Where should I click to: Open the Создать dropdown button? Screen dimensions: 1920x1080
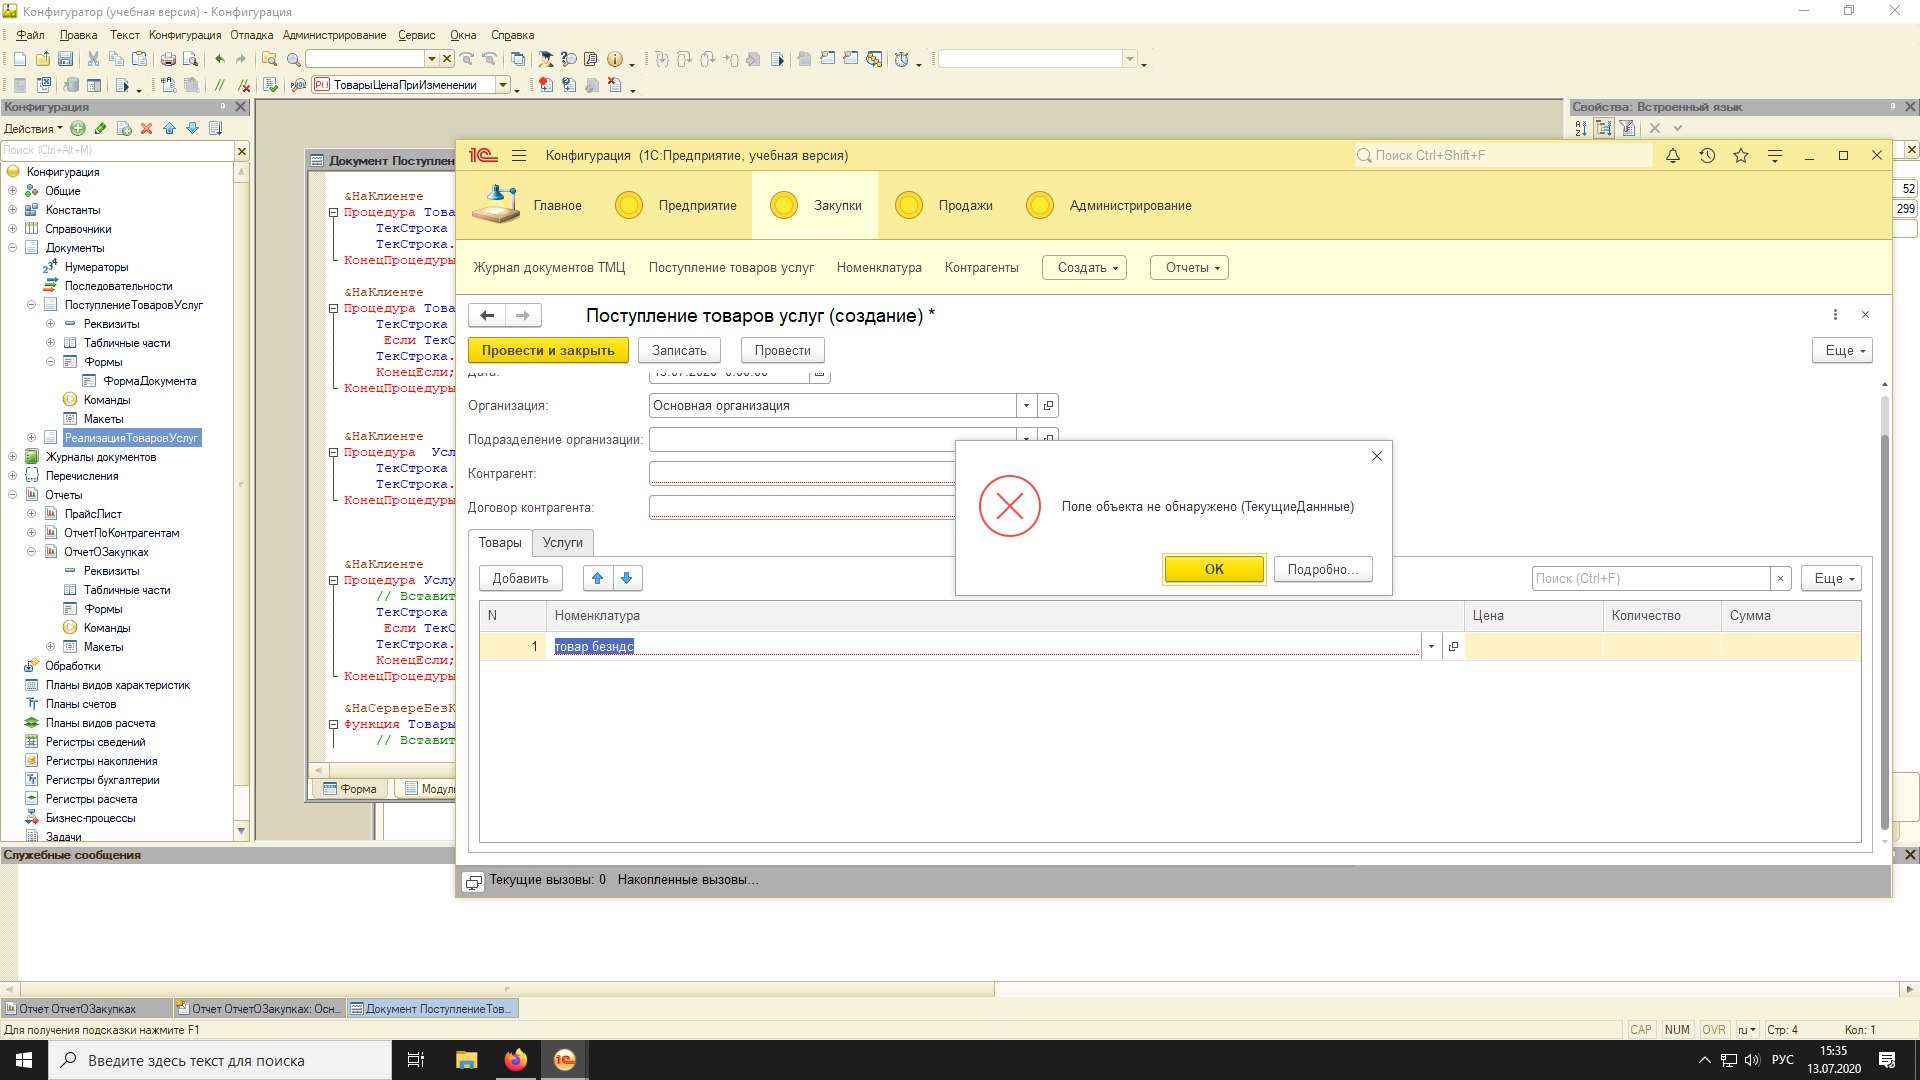pos(1084,268)
